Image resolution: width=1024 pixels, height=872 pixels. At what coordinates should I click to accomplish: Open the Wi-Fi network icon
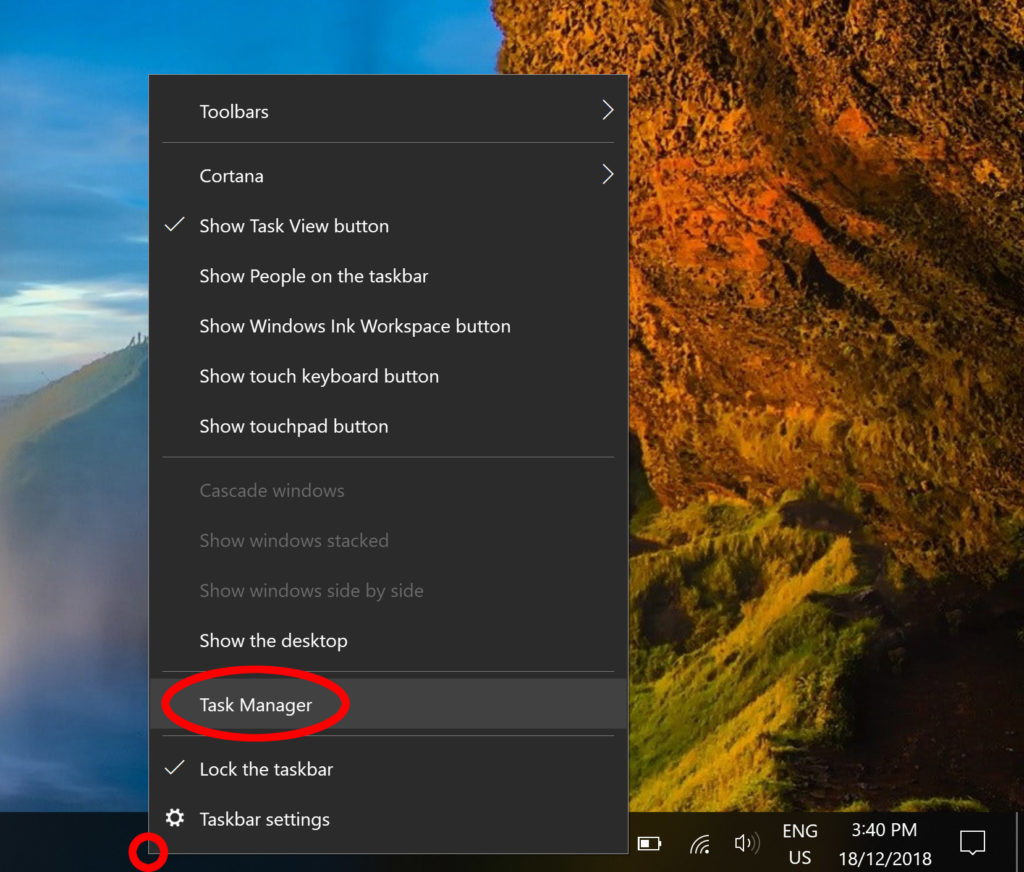pyautogui.click(x=700, y=843)
